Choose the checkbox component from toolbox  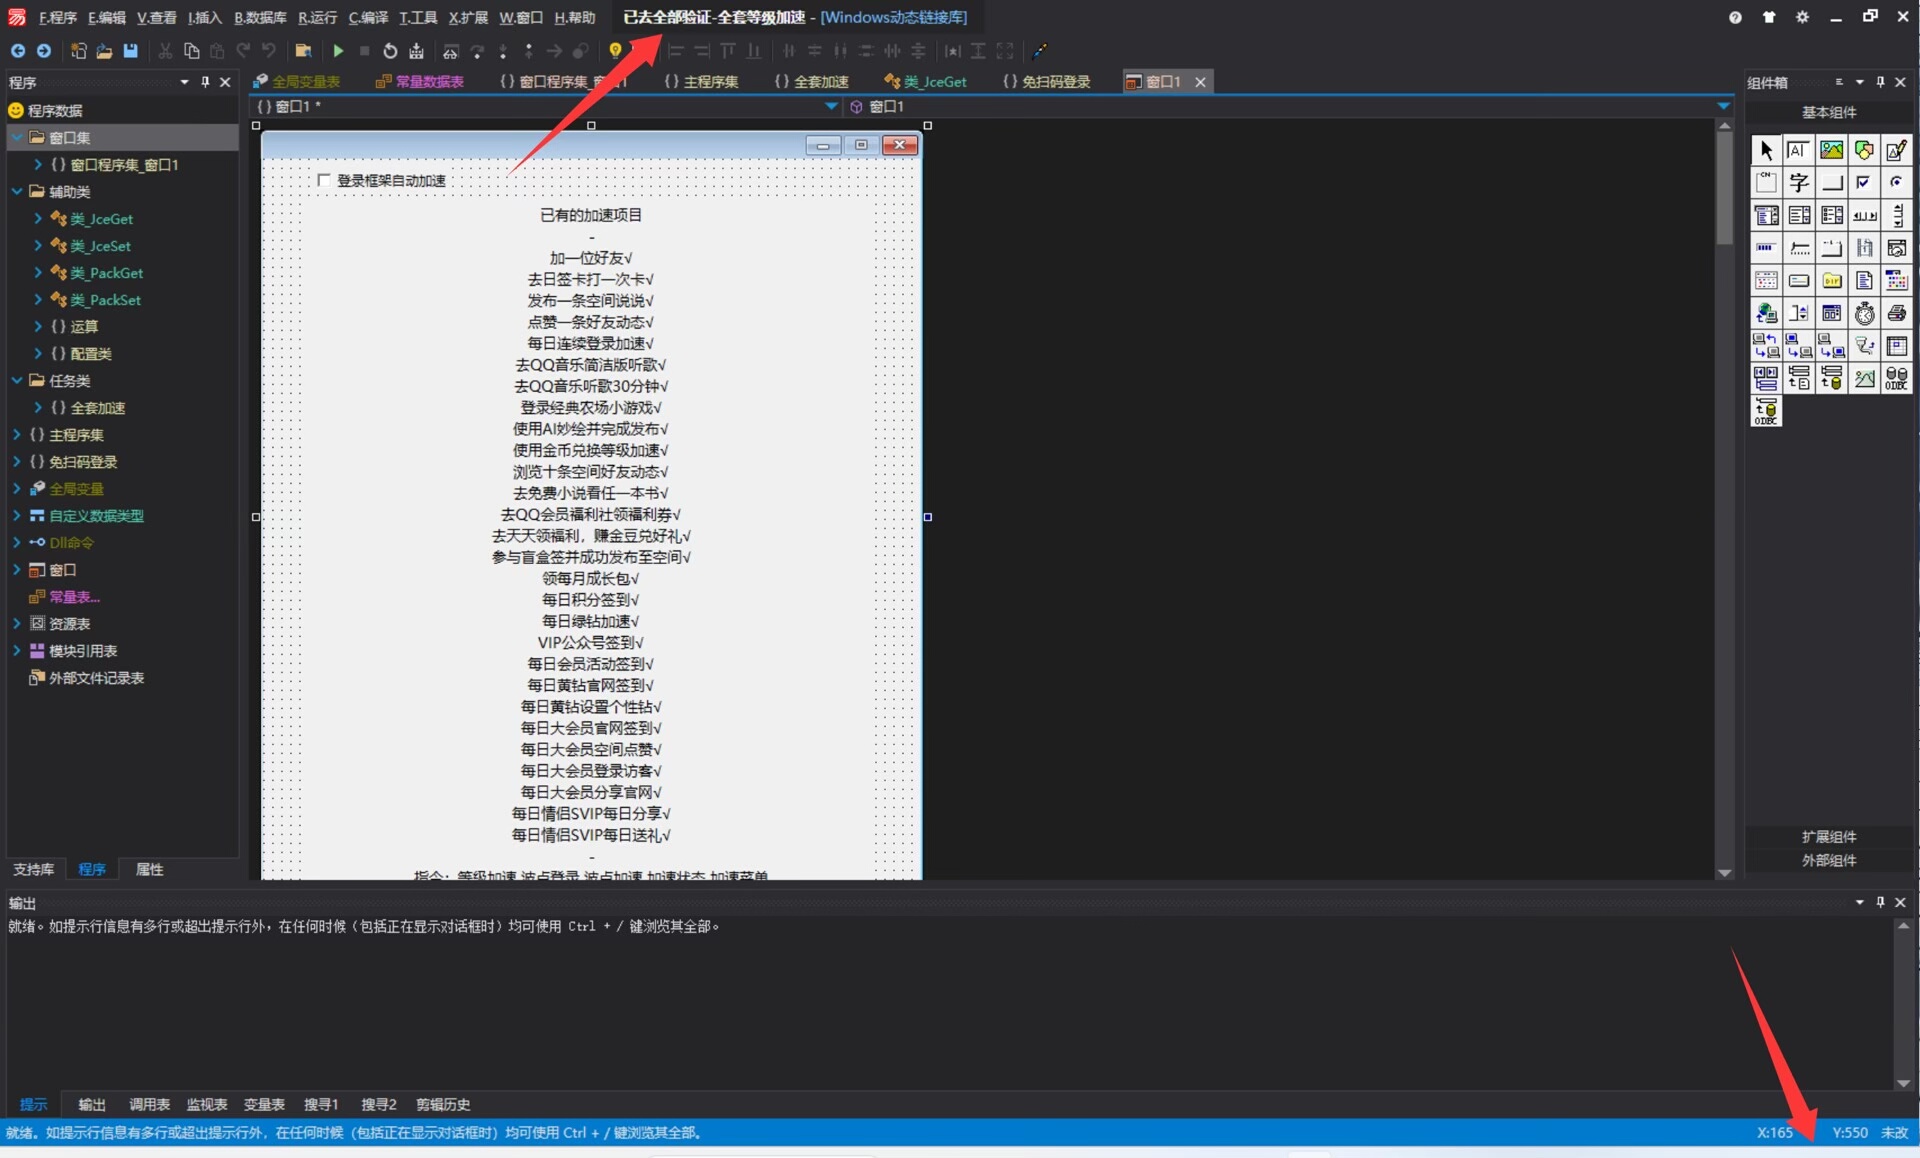(x=1863, y=183)
